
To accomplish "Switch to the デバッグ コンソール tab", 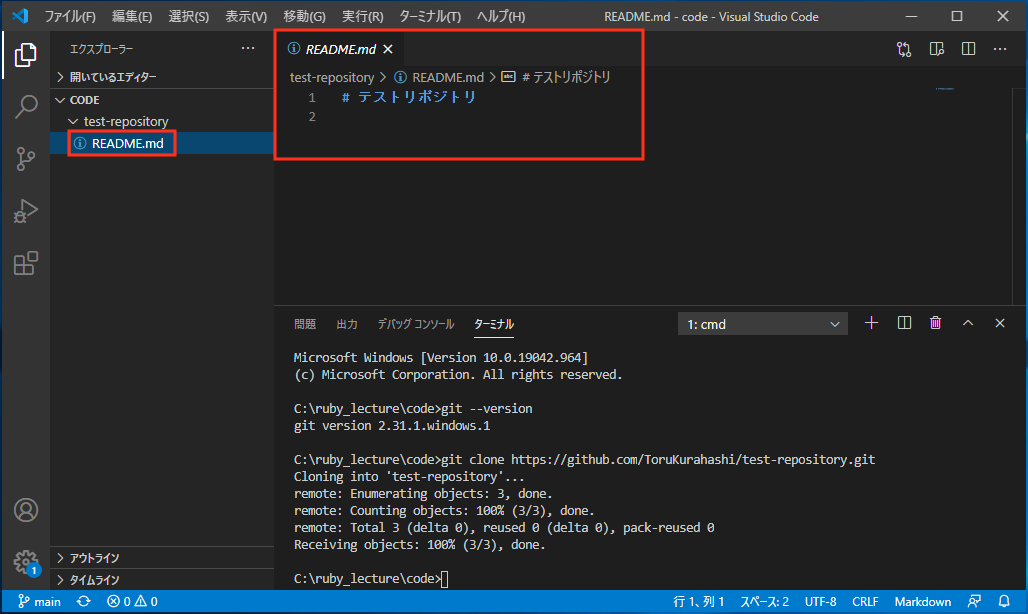I will click(x=416, y=324).
